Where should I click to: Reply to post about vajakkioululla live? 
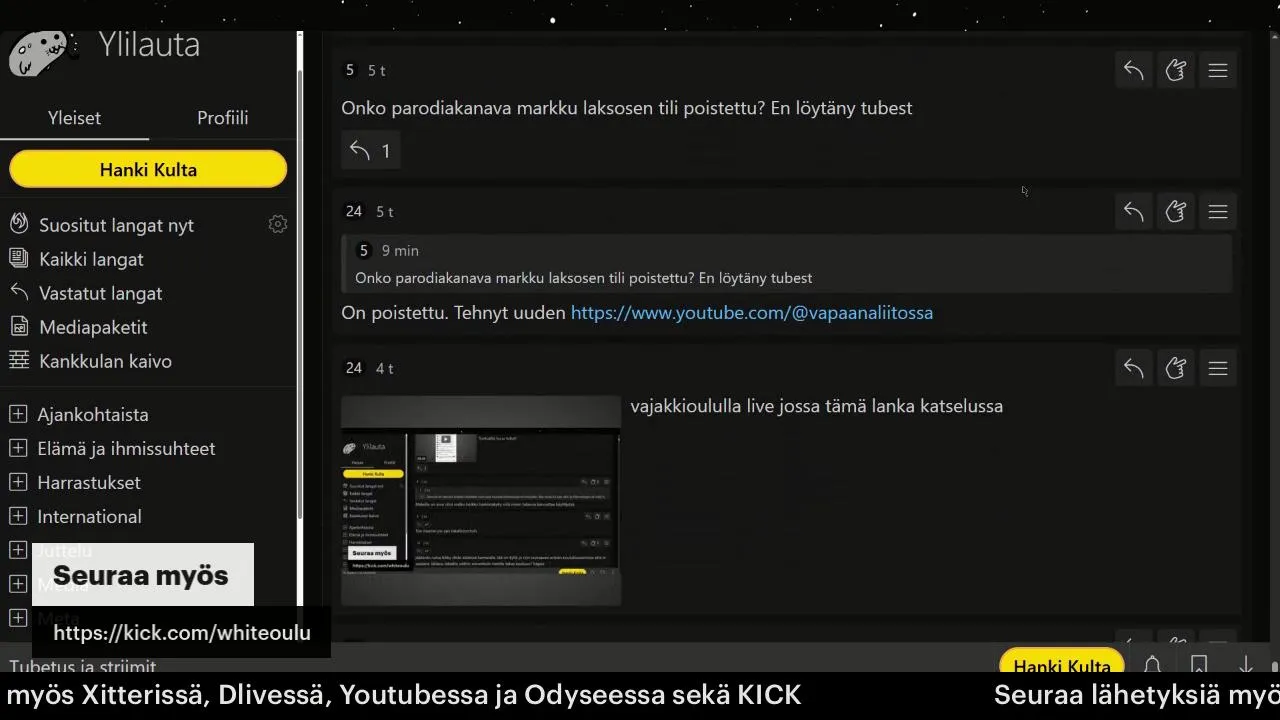[1133, 368]
